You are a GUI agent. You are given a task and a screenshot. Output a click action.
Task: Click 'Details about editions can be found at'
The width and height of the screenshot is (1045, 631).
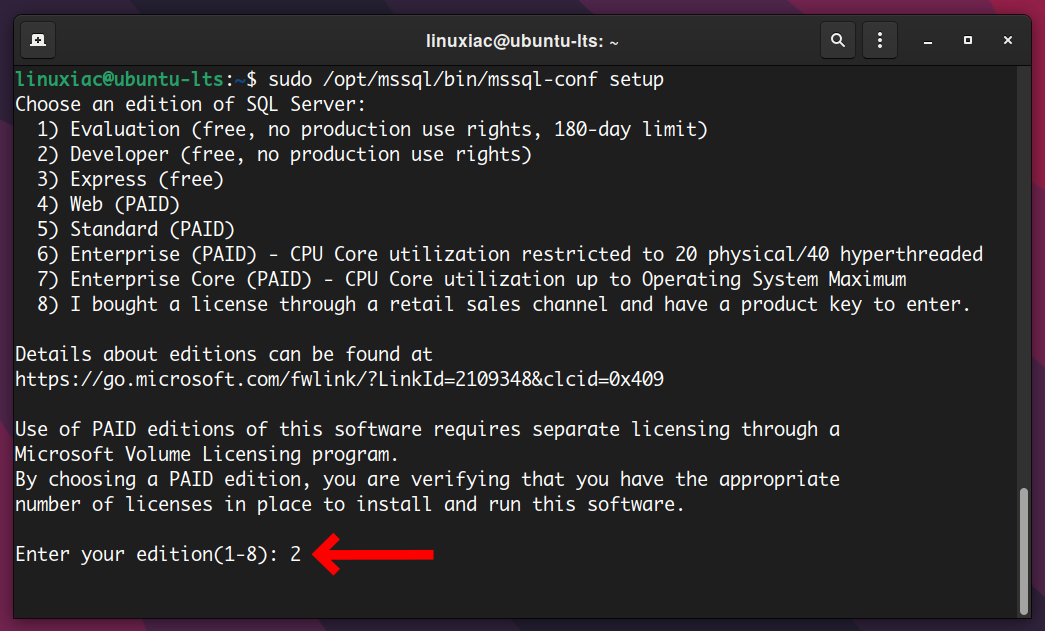coord(224,354)
